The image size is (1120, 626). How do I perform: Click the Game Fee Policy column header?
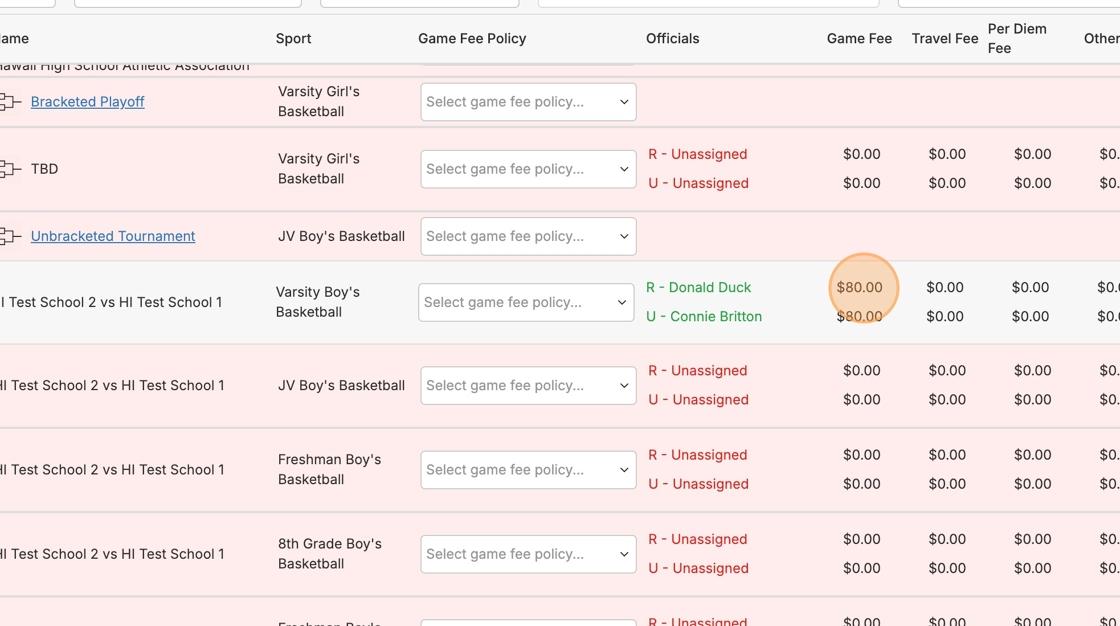pyautogui.click(x=472, y=39)
